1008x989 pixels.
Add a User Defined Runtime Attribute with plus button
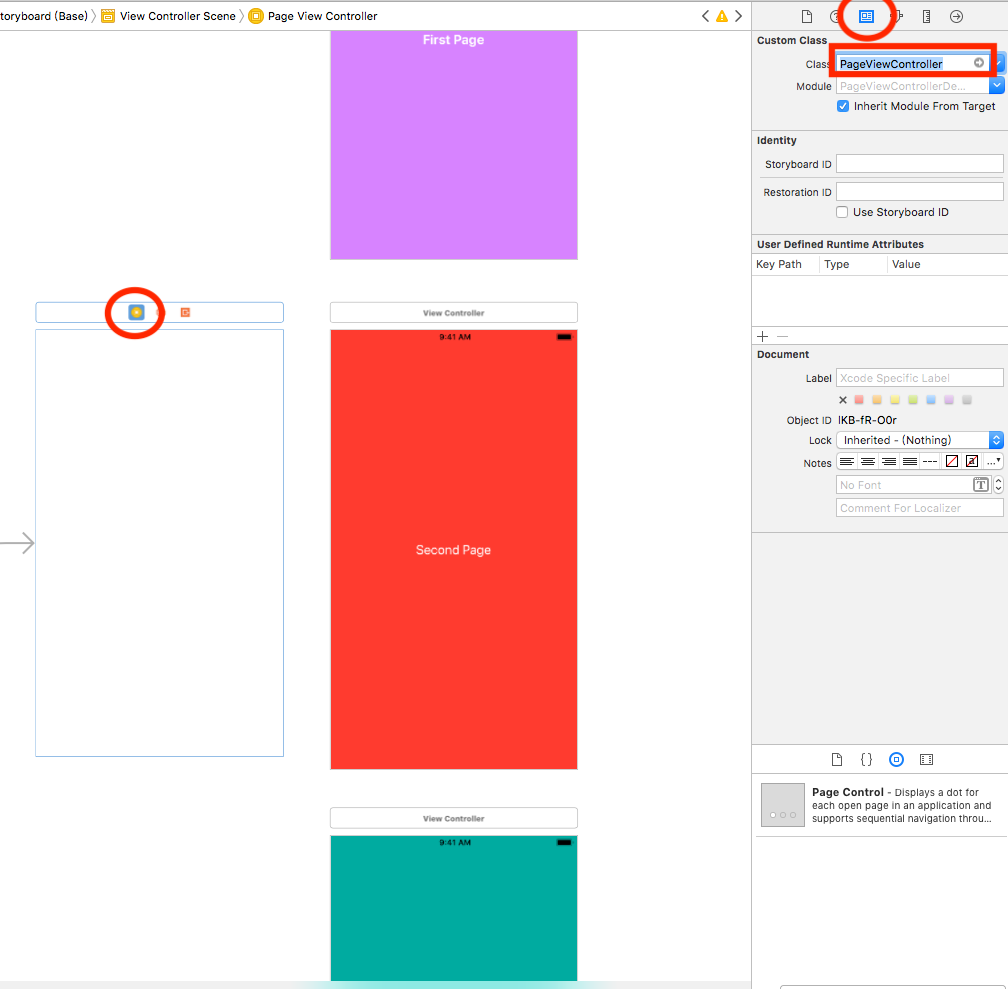pyautogui.click(x=762, y=336)
